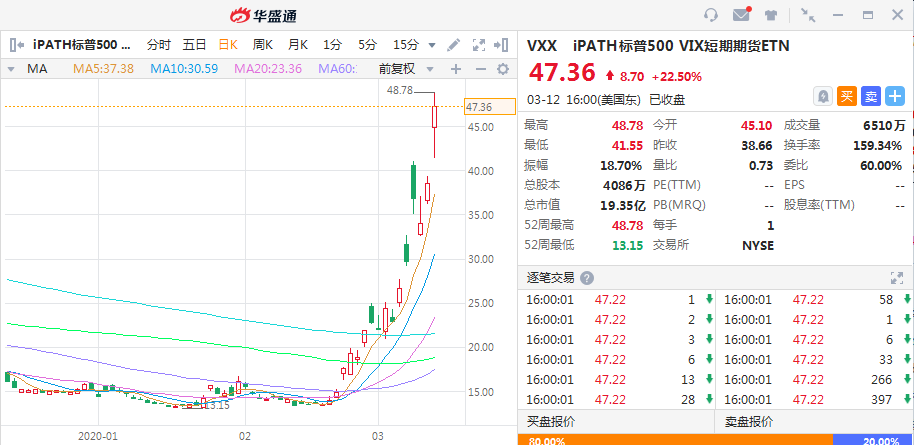Click the 成交量 value 6510万
The height and width of the screenshot is (445, 914).
point(884,125)
